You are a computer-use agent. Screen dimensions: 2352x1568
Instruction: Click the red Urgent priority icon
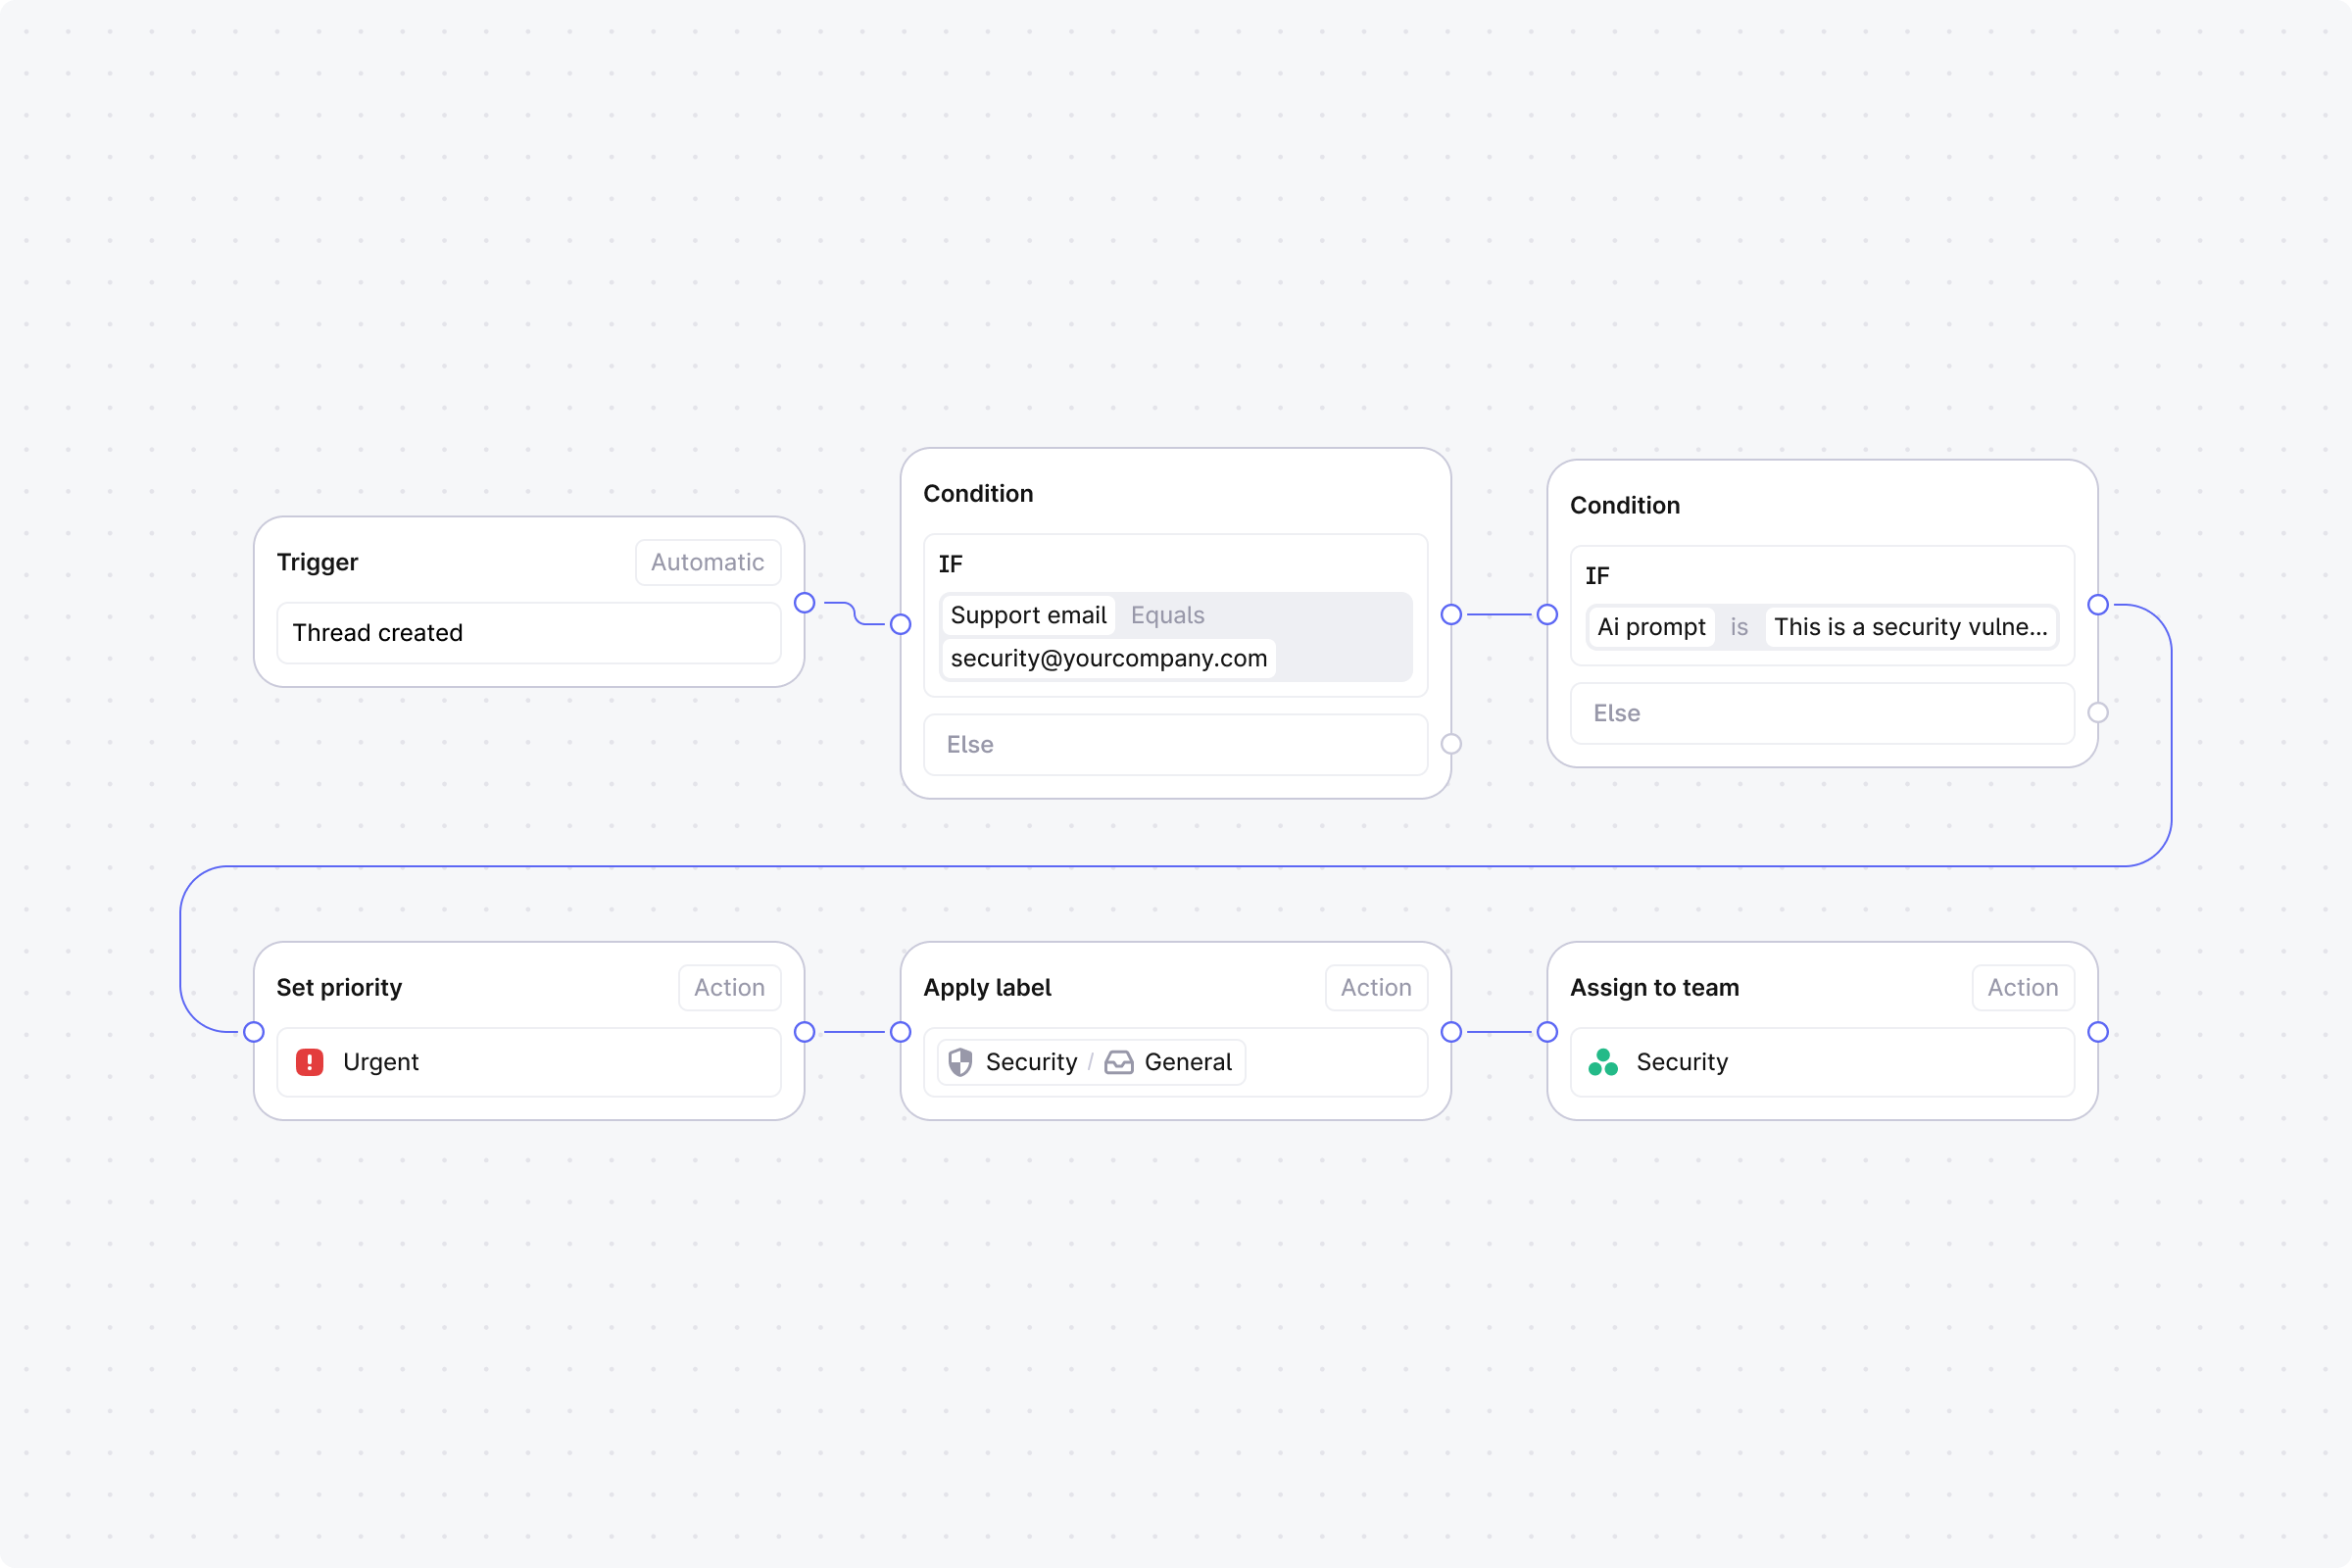point(309,1062)
